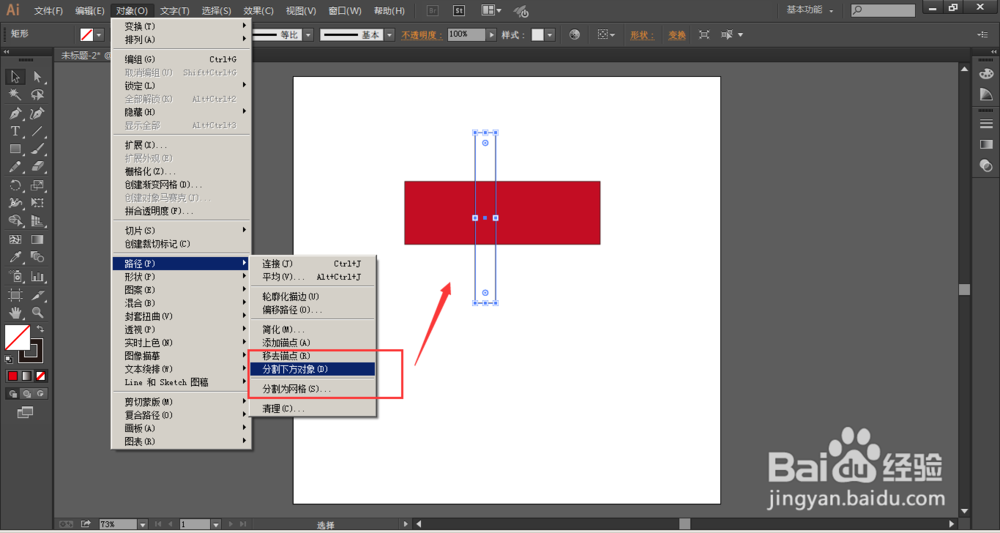Viewport: 1000px width, 533px height.
Task: Click the fill color box in toolbar
Action: [18, 338]
